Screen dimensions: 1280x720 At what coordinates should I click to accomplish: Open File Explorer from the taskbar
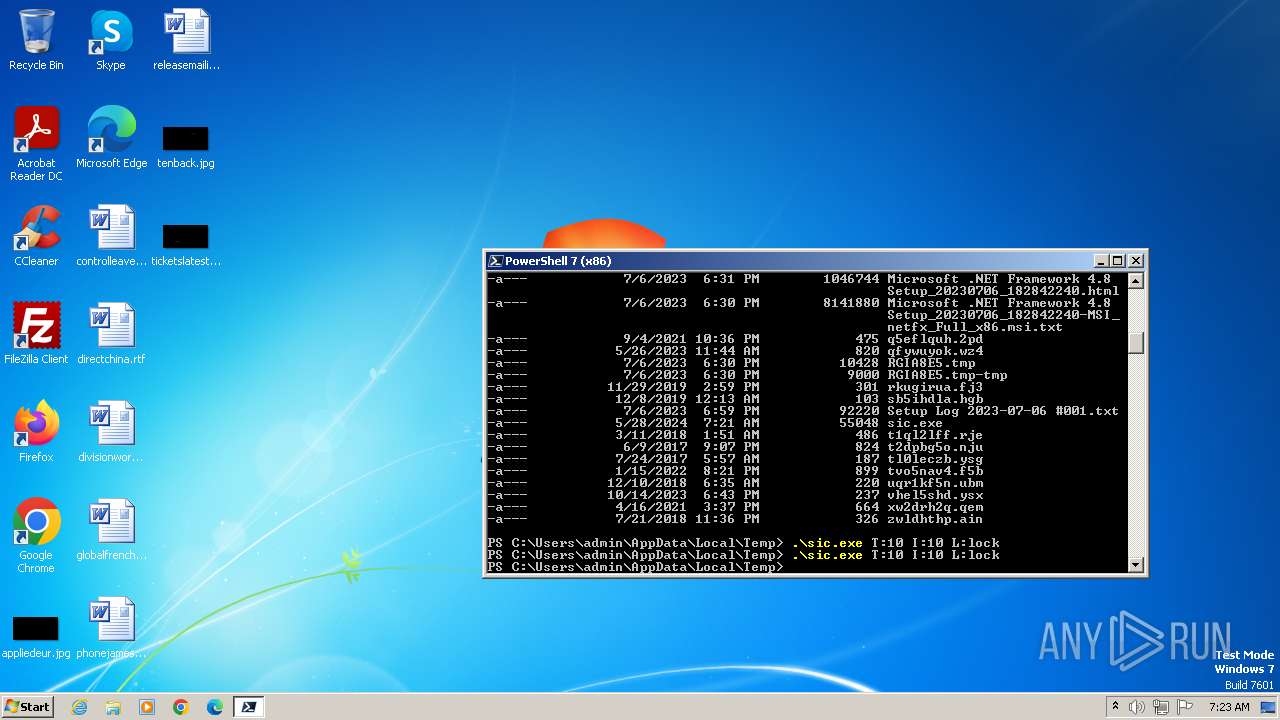click(113, 707)
